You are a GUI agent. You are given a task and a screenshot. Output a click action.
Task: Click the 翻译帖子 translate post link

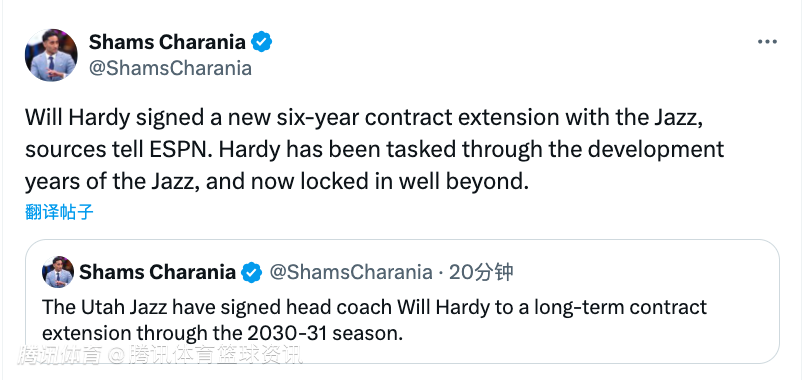coord(59,212)
